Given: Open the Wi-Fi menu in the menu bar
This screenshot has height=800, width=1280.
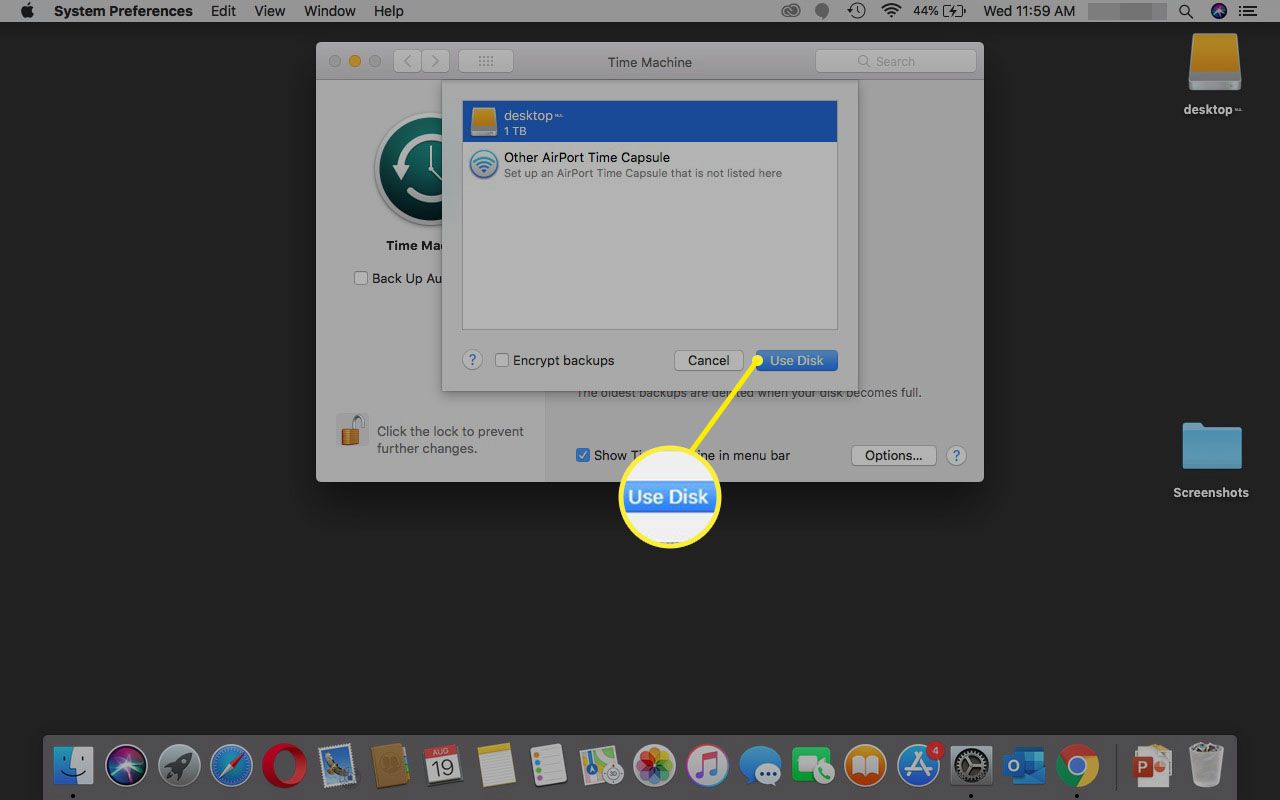Looking at the screenshot, I should coord(890,11).
